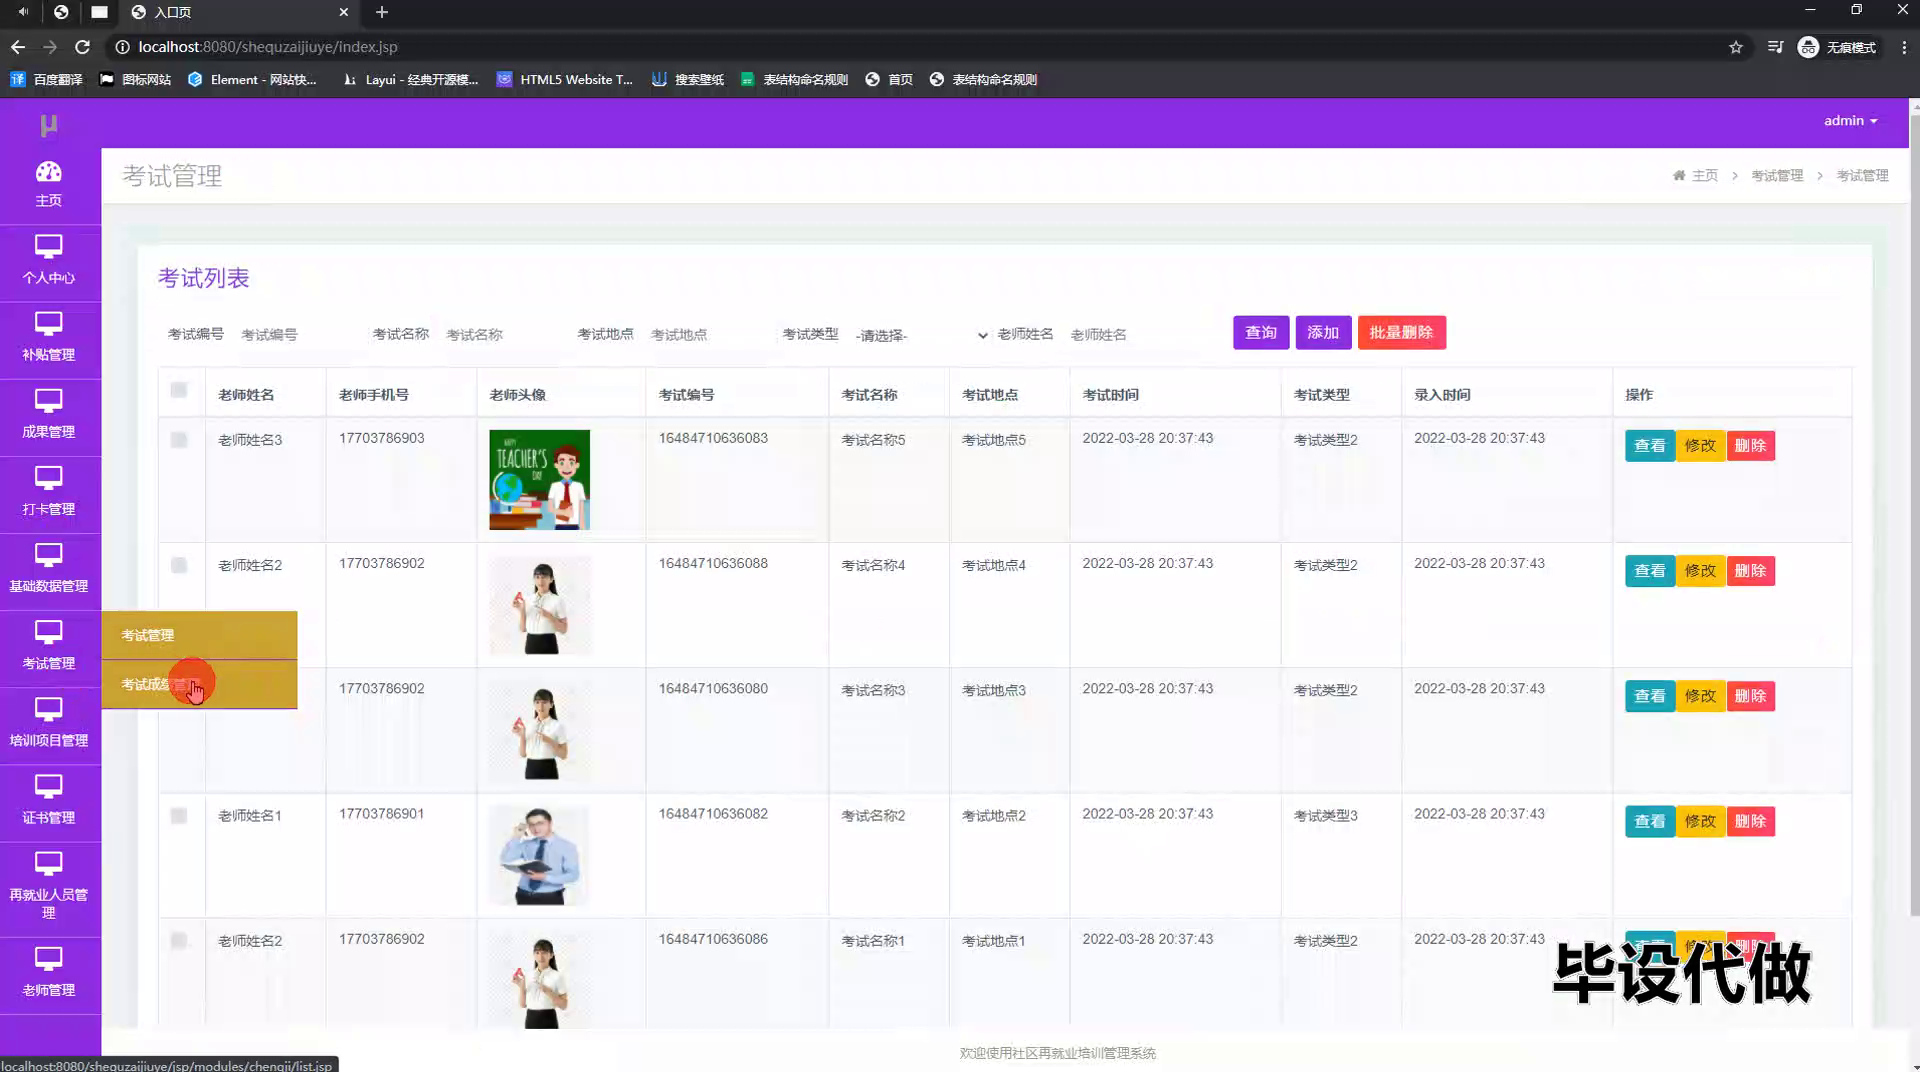1920x1072 pixels.
Task: Check the row for 考试名称4
Action: [x=179, y=565]
